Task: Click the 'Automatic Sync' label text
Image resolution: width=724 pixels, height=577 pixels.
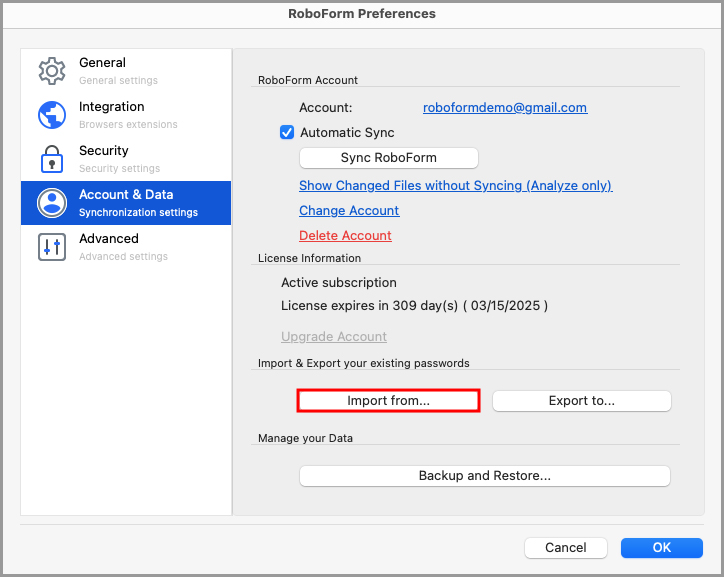Action: (347, 132)
